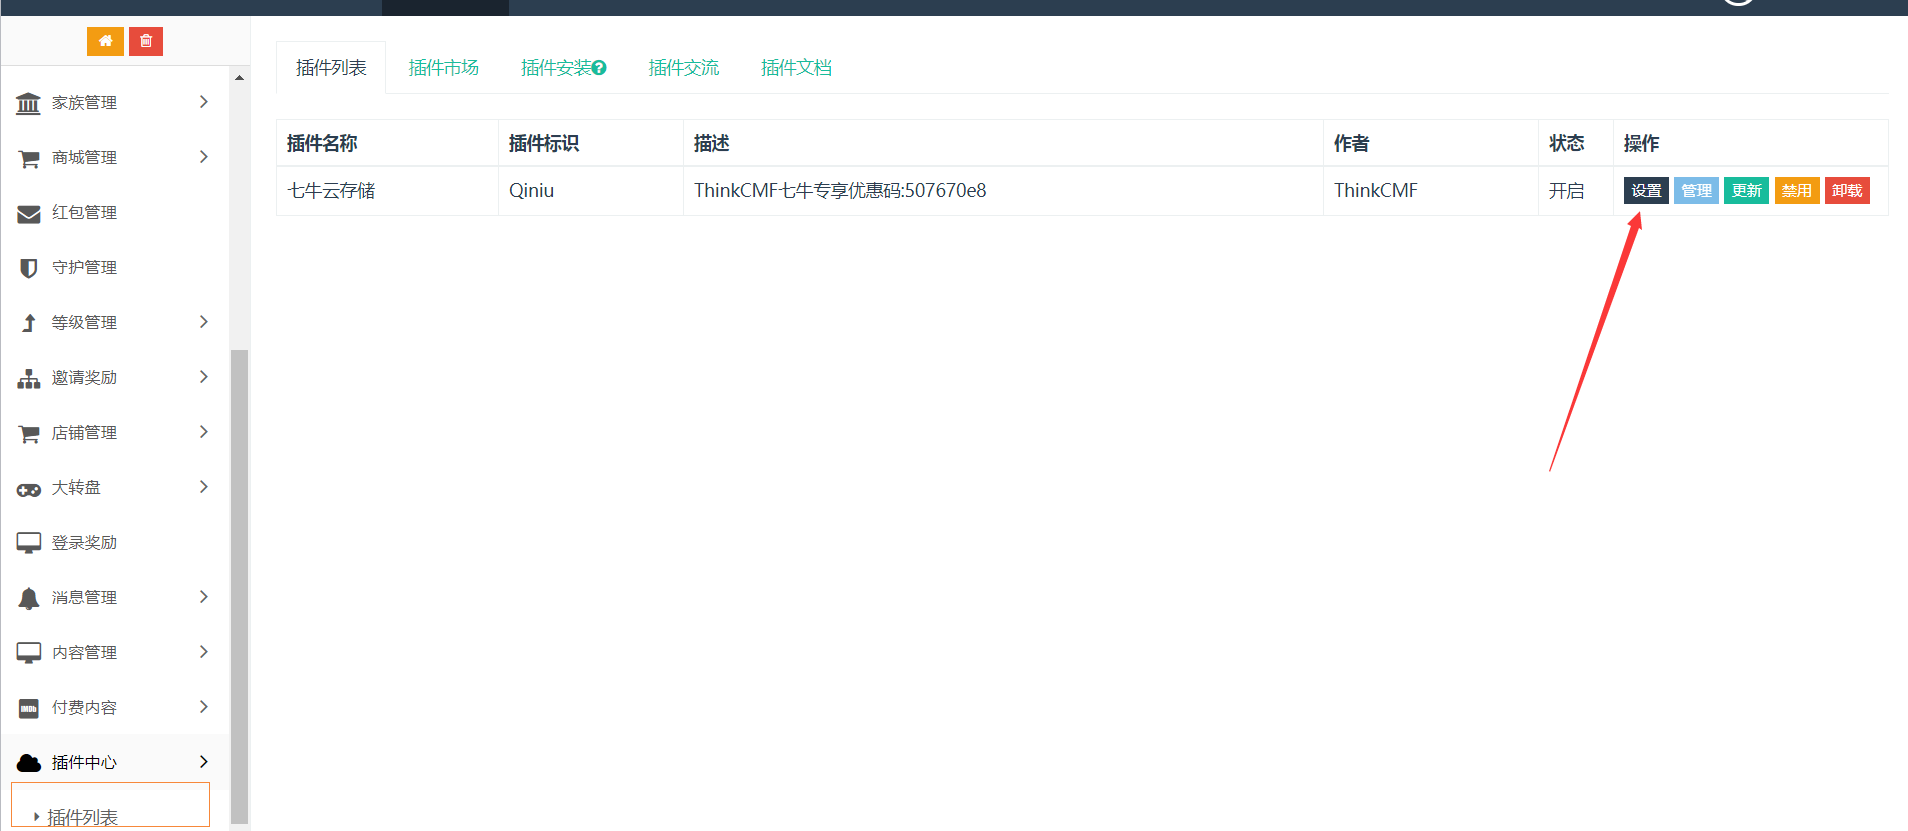Click the help icon beside 插件安装

click(x=599, y=68)
